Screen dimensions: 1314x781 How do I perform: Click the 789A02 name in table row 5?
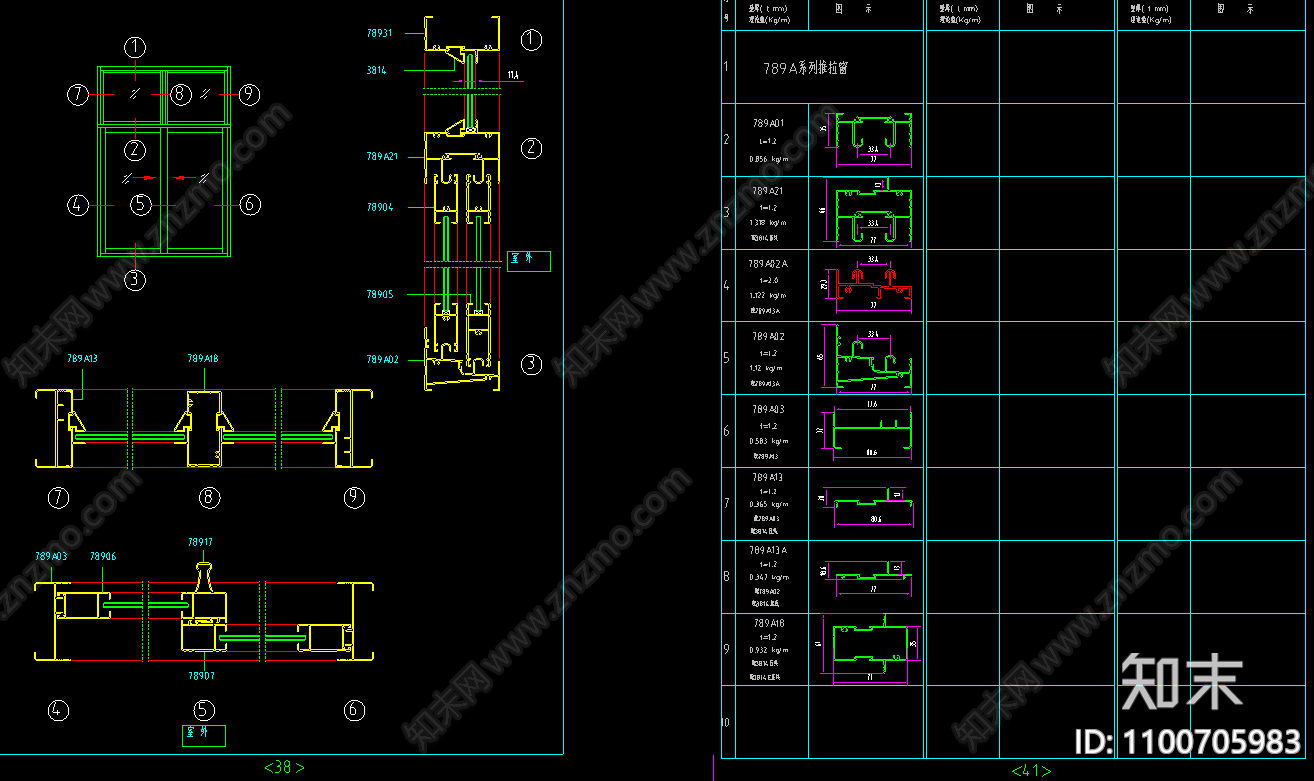[x=768, y=337]
